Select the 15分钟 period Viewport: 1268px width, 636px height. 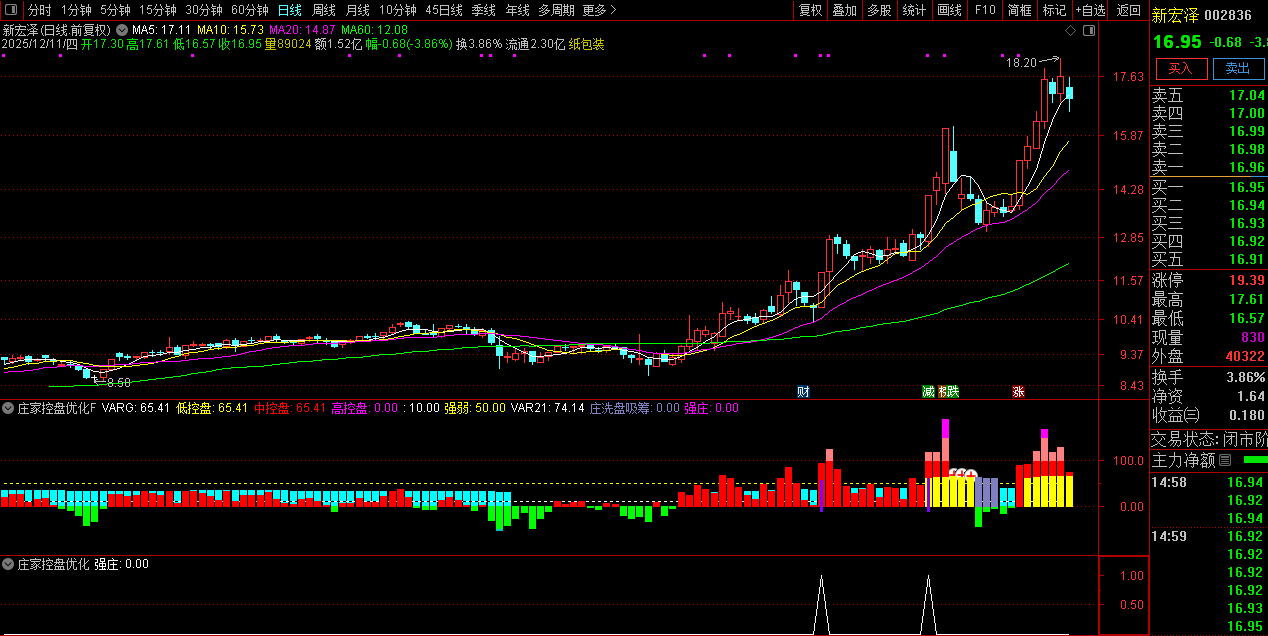click(157, 10)
